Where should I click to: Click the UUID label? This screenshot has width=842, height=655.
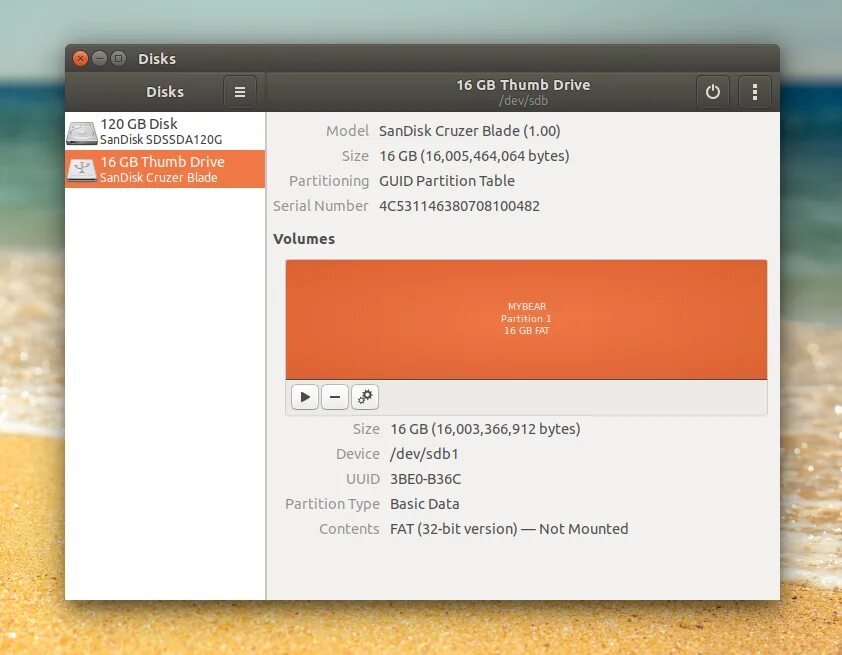coord(363,479)
